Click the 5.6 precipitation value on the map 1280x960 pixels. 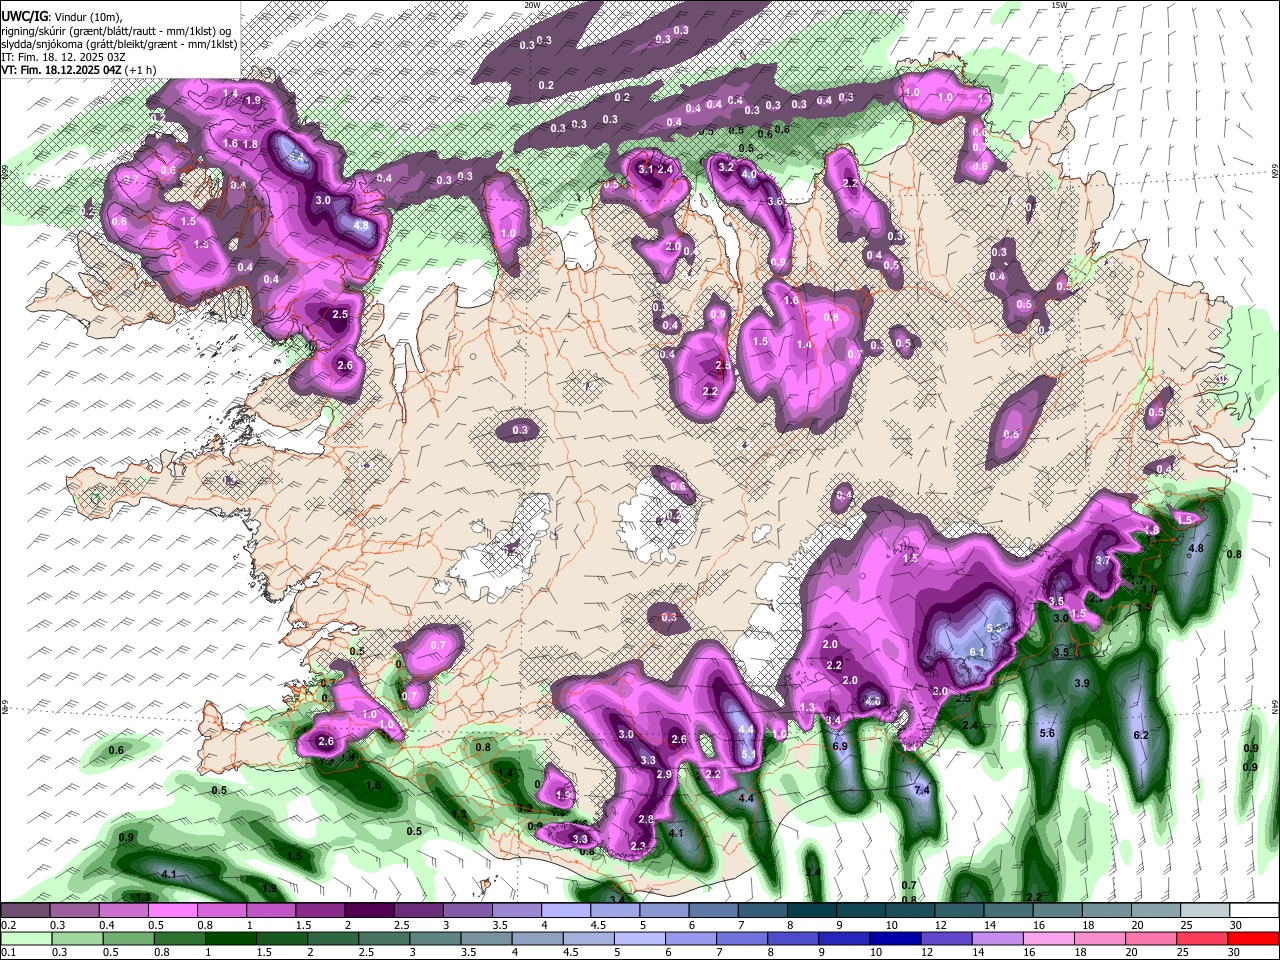click(x=1047, y=733)
